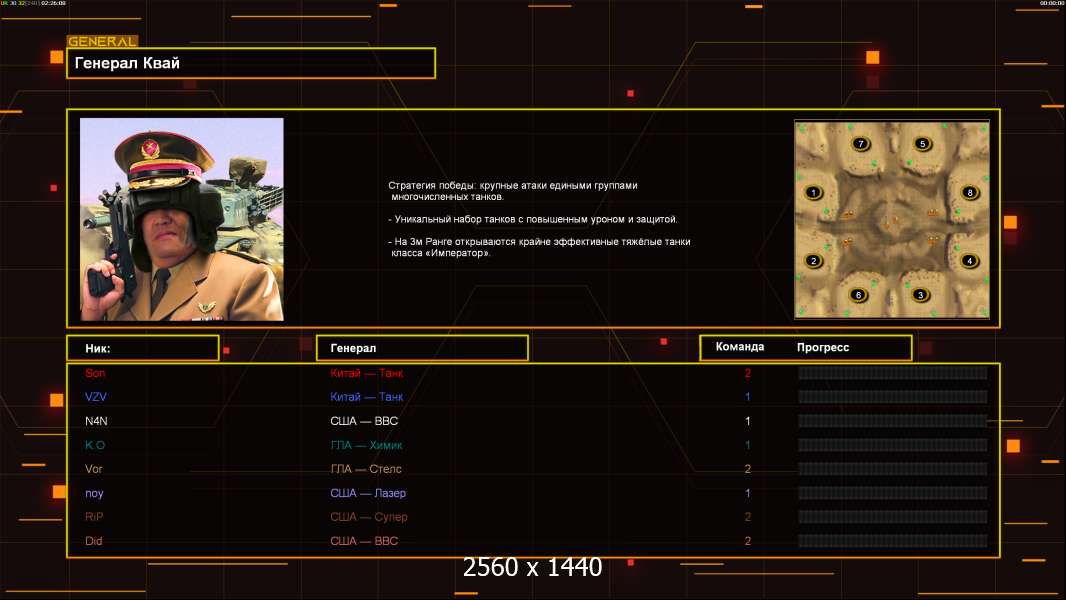Select player Did in the bottom row

[x=94, y=541]
